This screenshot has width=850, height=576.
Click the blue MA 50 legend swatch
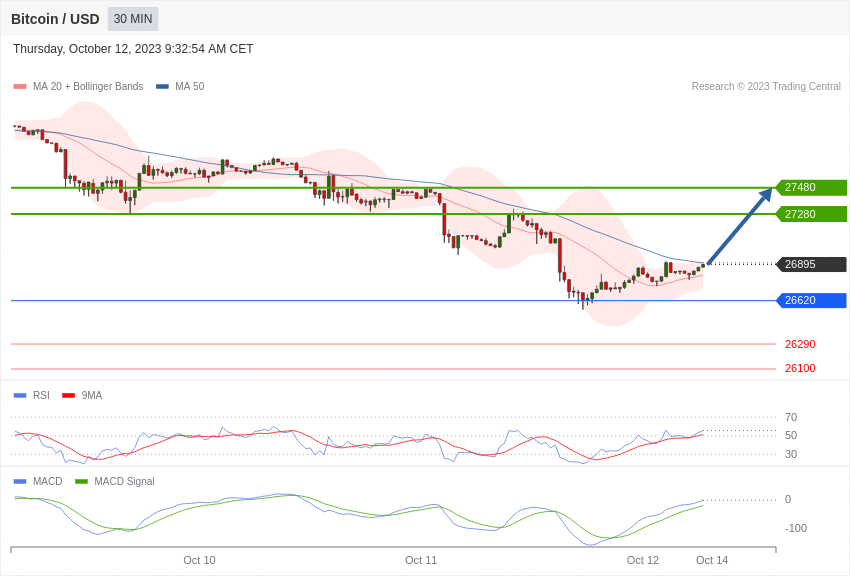pyautogui.click(x=162, y=86)
